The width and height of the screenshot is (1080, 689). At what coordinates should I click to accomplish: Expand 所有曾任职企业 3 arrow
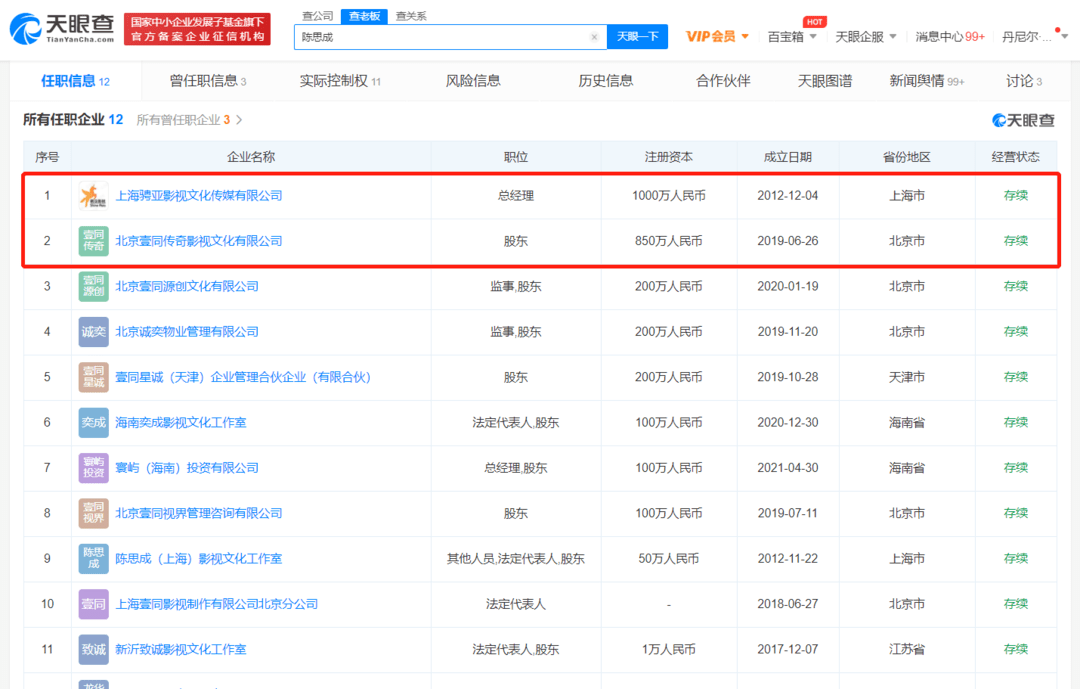[x=239, y=120]
